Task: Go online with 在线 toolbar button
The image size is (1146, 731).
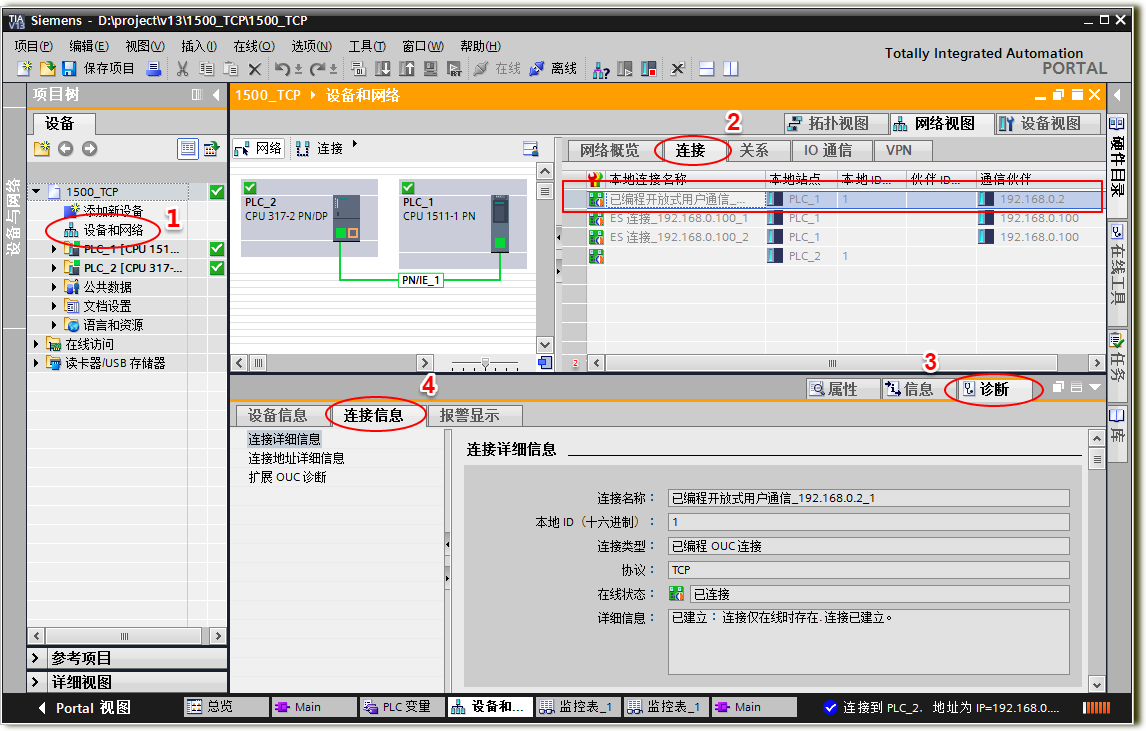Action: tap(498, 69)
